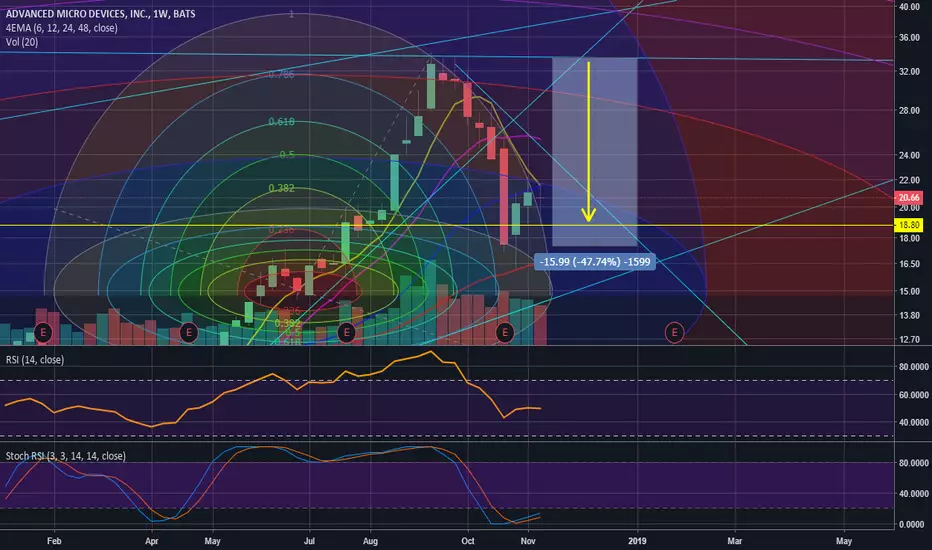Screen dimensions: 932x550
Task: Click the Advanced Micro Devices symbol title
Action: click(100, 14)
